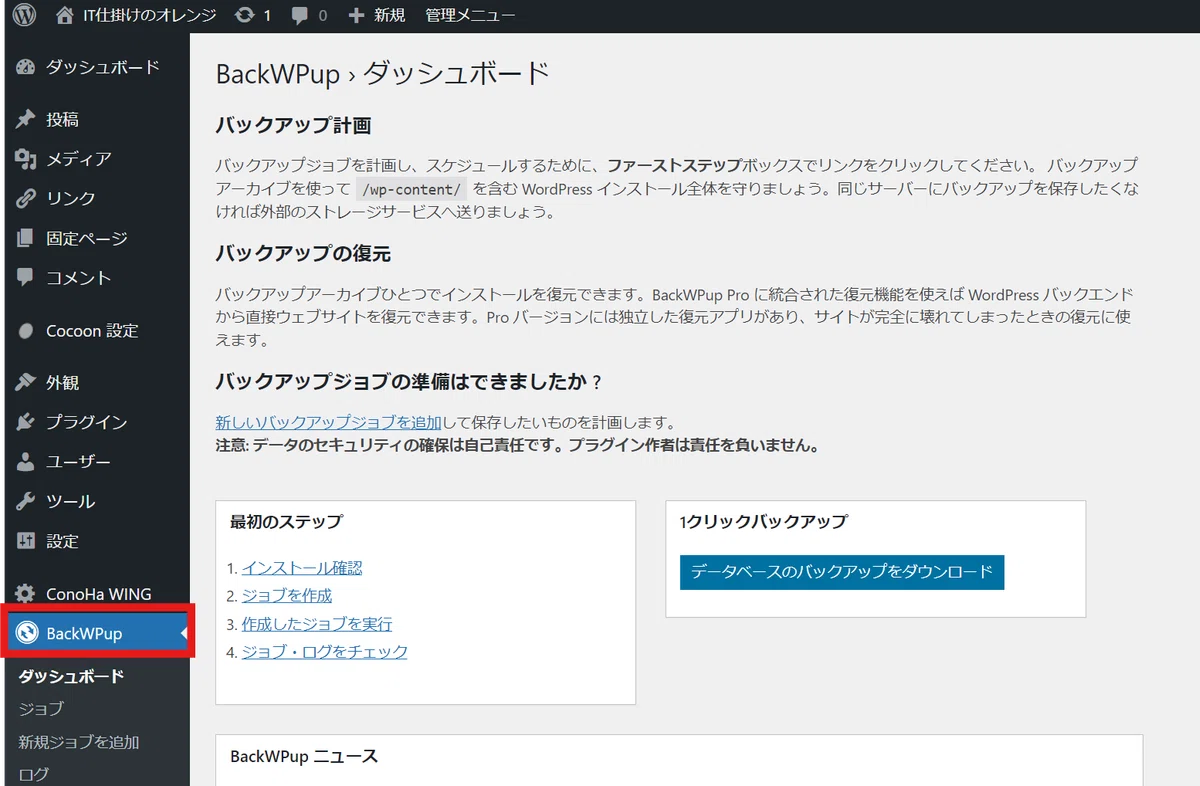Open the 管理メニュー in the admin bar
Viewport: 1200px width, 786px height.
pos(470,16)
